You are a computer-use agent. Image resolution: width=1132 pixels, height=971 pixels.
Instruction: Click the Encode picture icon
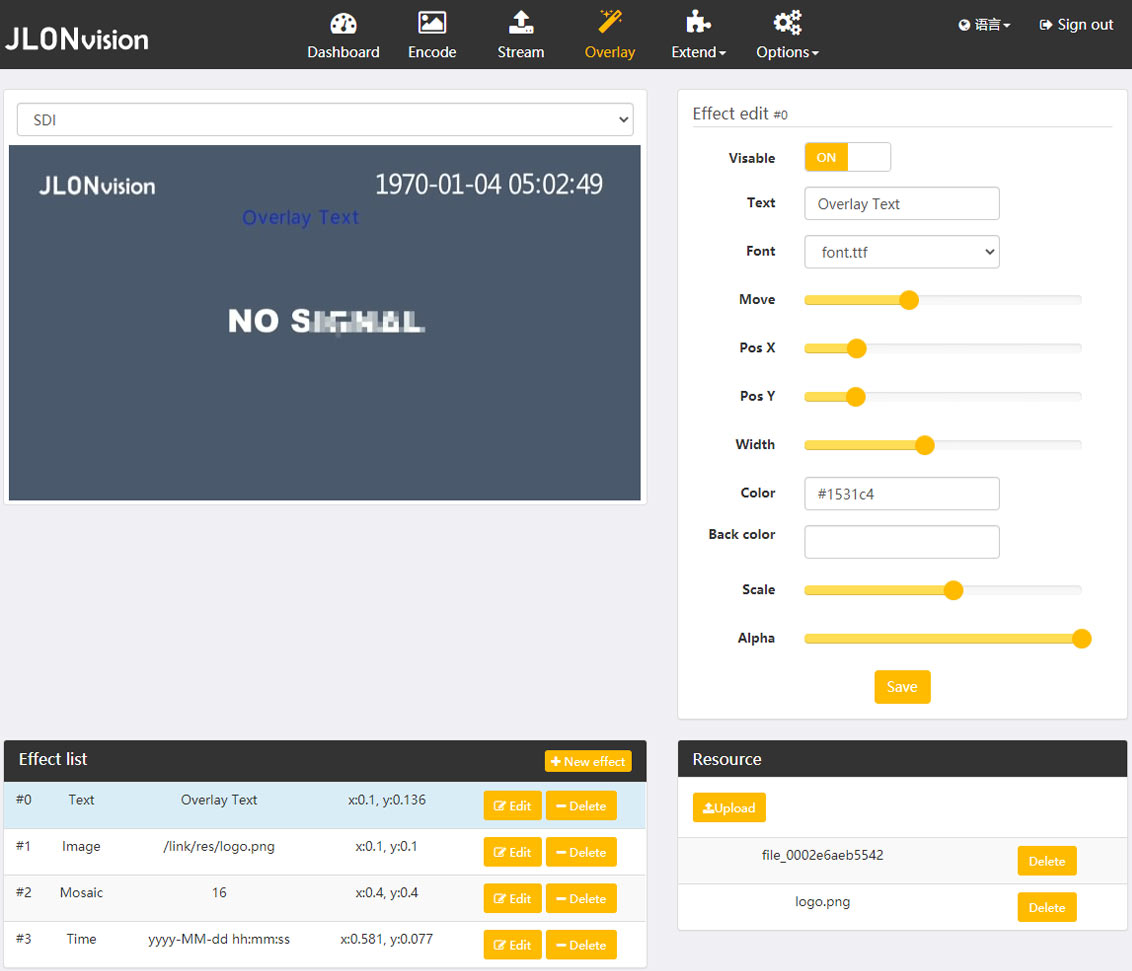[432, 23]
